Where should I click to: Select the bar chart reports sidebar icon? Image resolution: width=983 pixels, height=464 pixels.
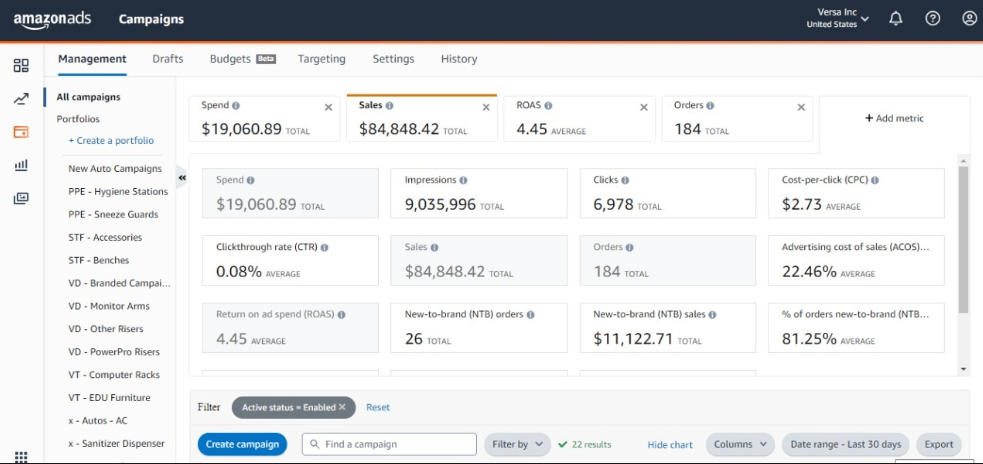(21, 165)
